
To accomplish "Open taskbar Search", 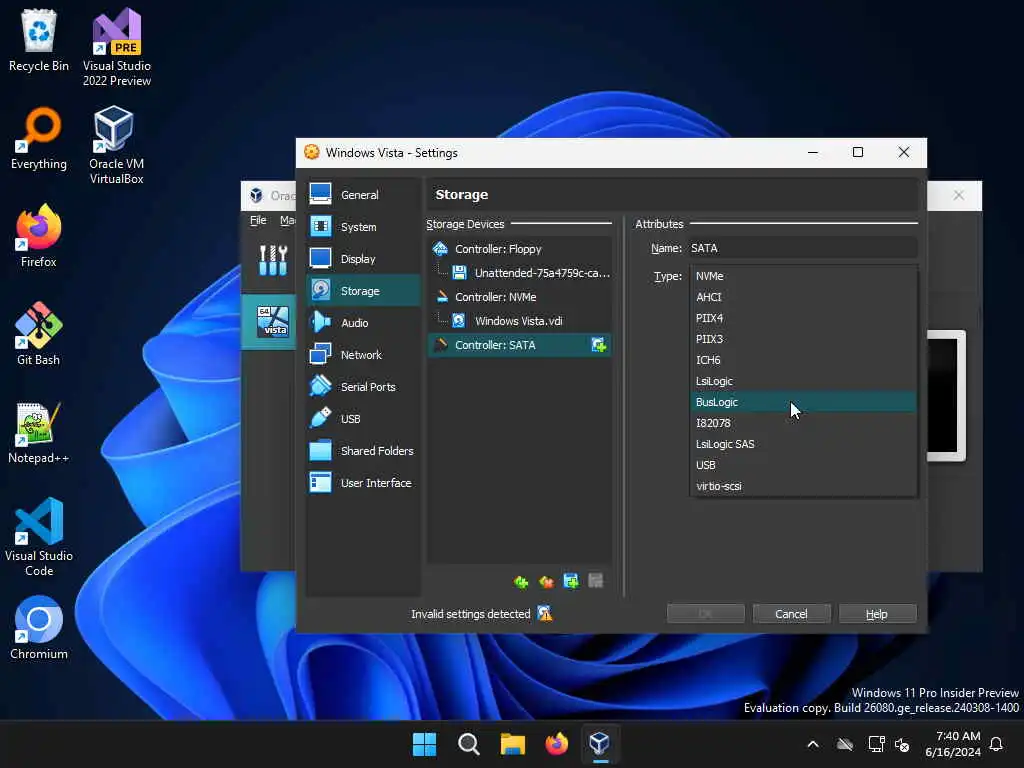I will pos(468,744).
